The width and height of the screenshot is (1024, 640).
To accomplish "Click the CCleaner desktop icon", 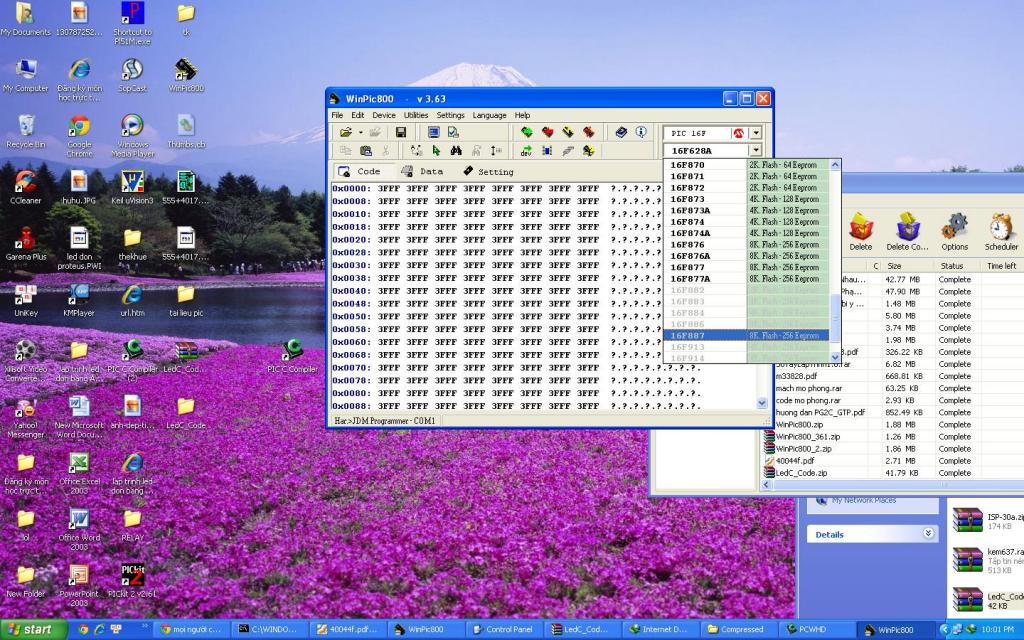I will (x=25, y=187).
